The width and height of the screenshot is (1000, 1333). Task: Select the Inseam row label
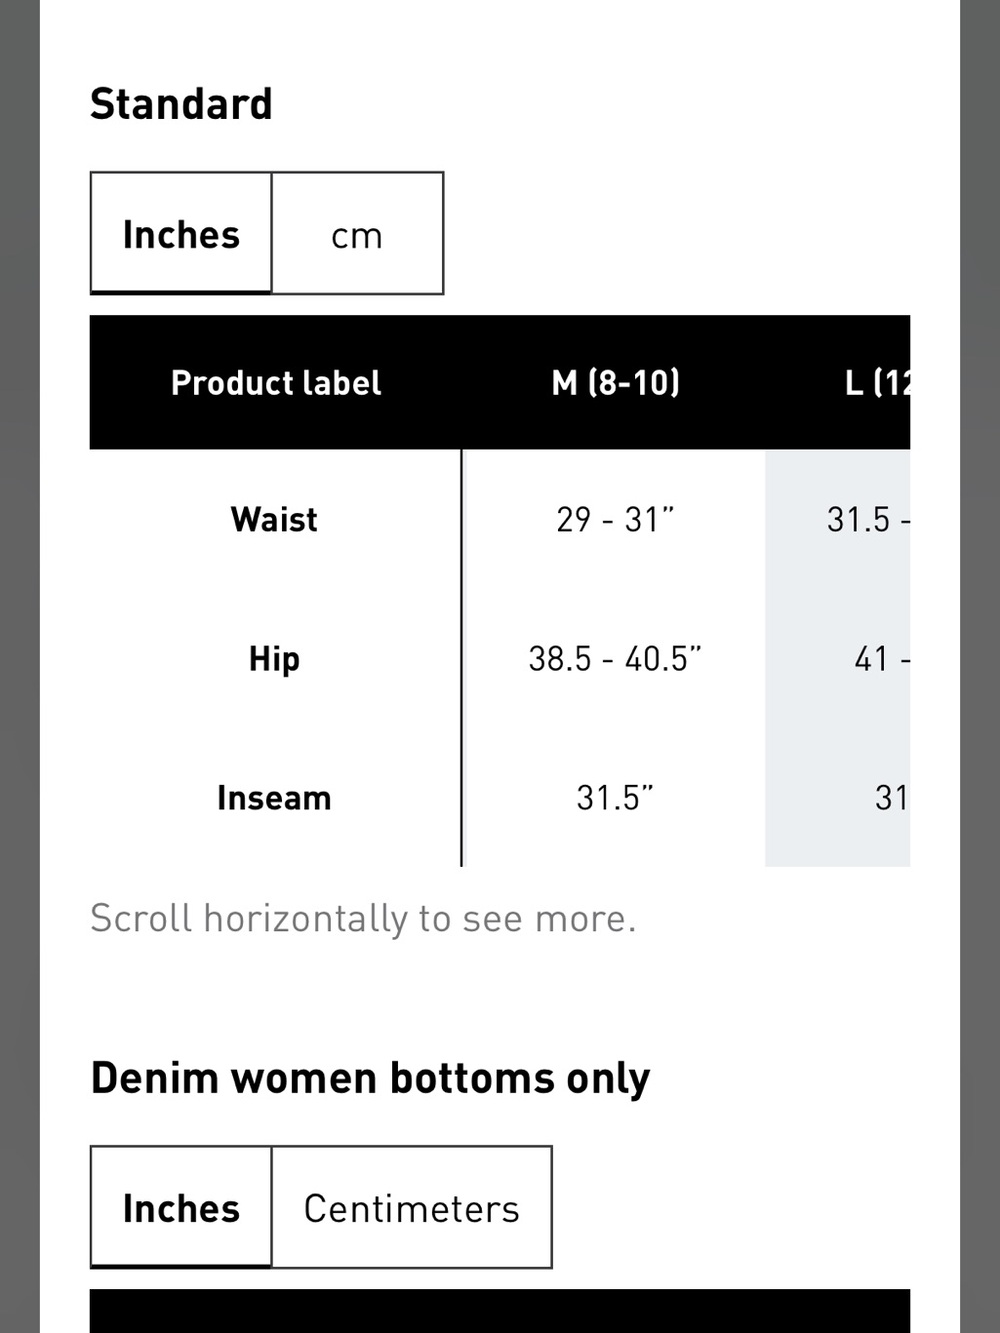coord(274,797)
